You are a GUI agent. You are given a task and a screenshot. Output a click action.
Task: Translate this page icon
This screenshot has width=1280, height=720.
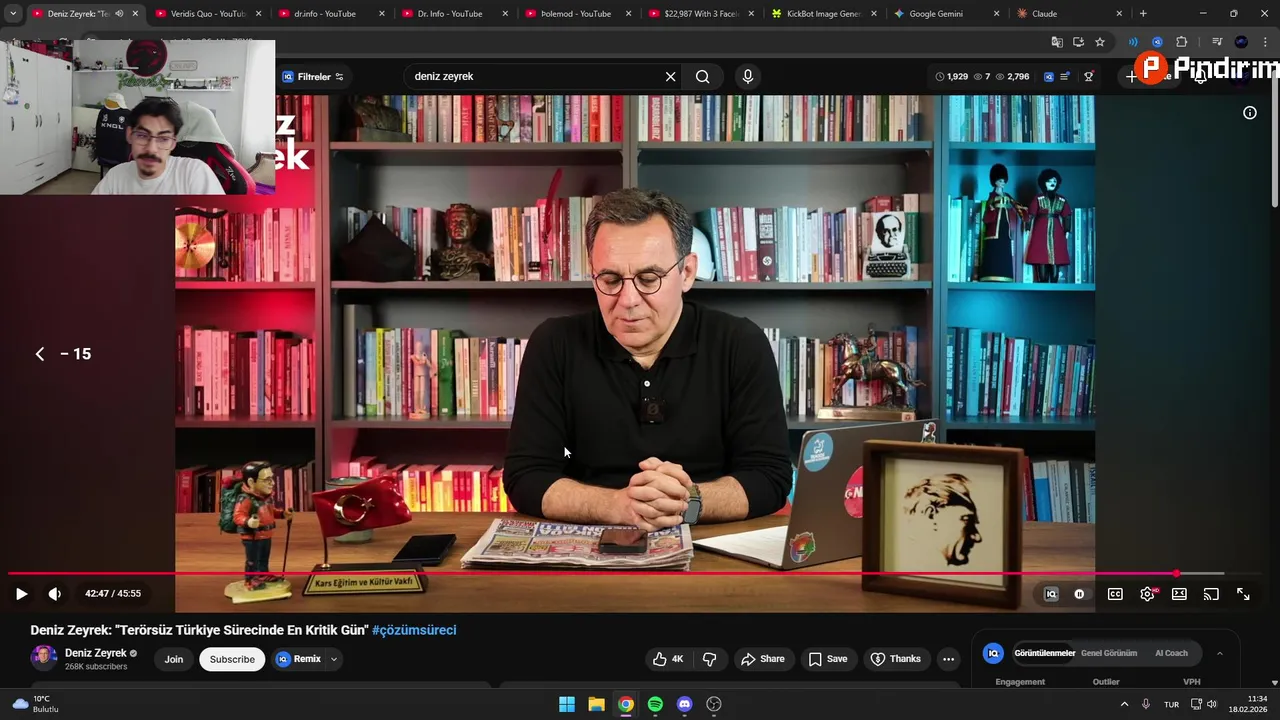(1057, 42)
